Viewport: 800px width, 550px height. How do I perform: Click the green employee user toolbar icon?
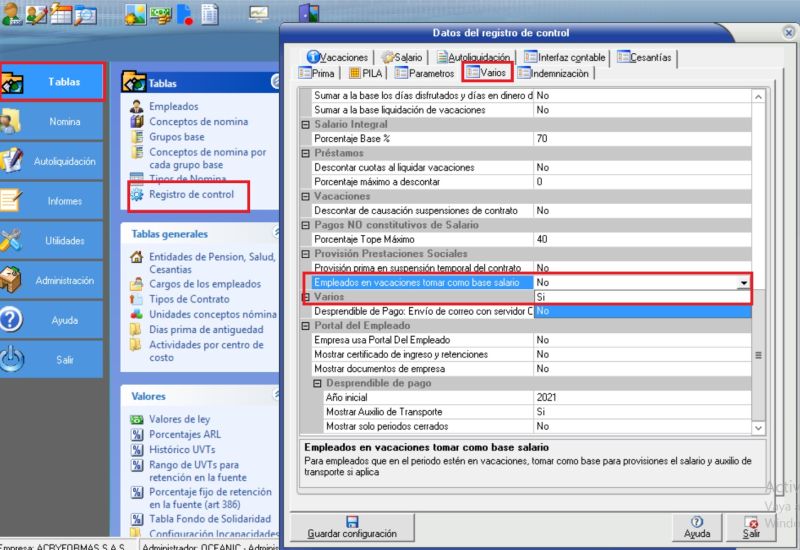(14, 14)
